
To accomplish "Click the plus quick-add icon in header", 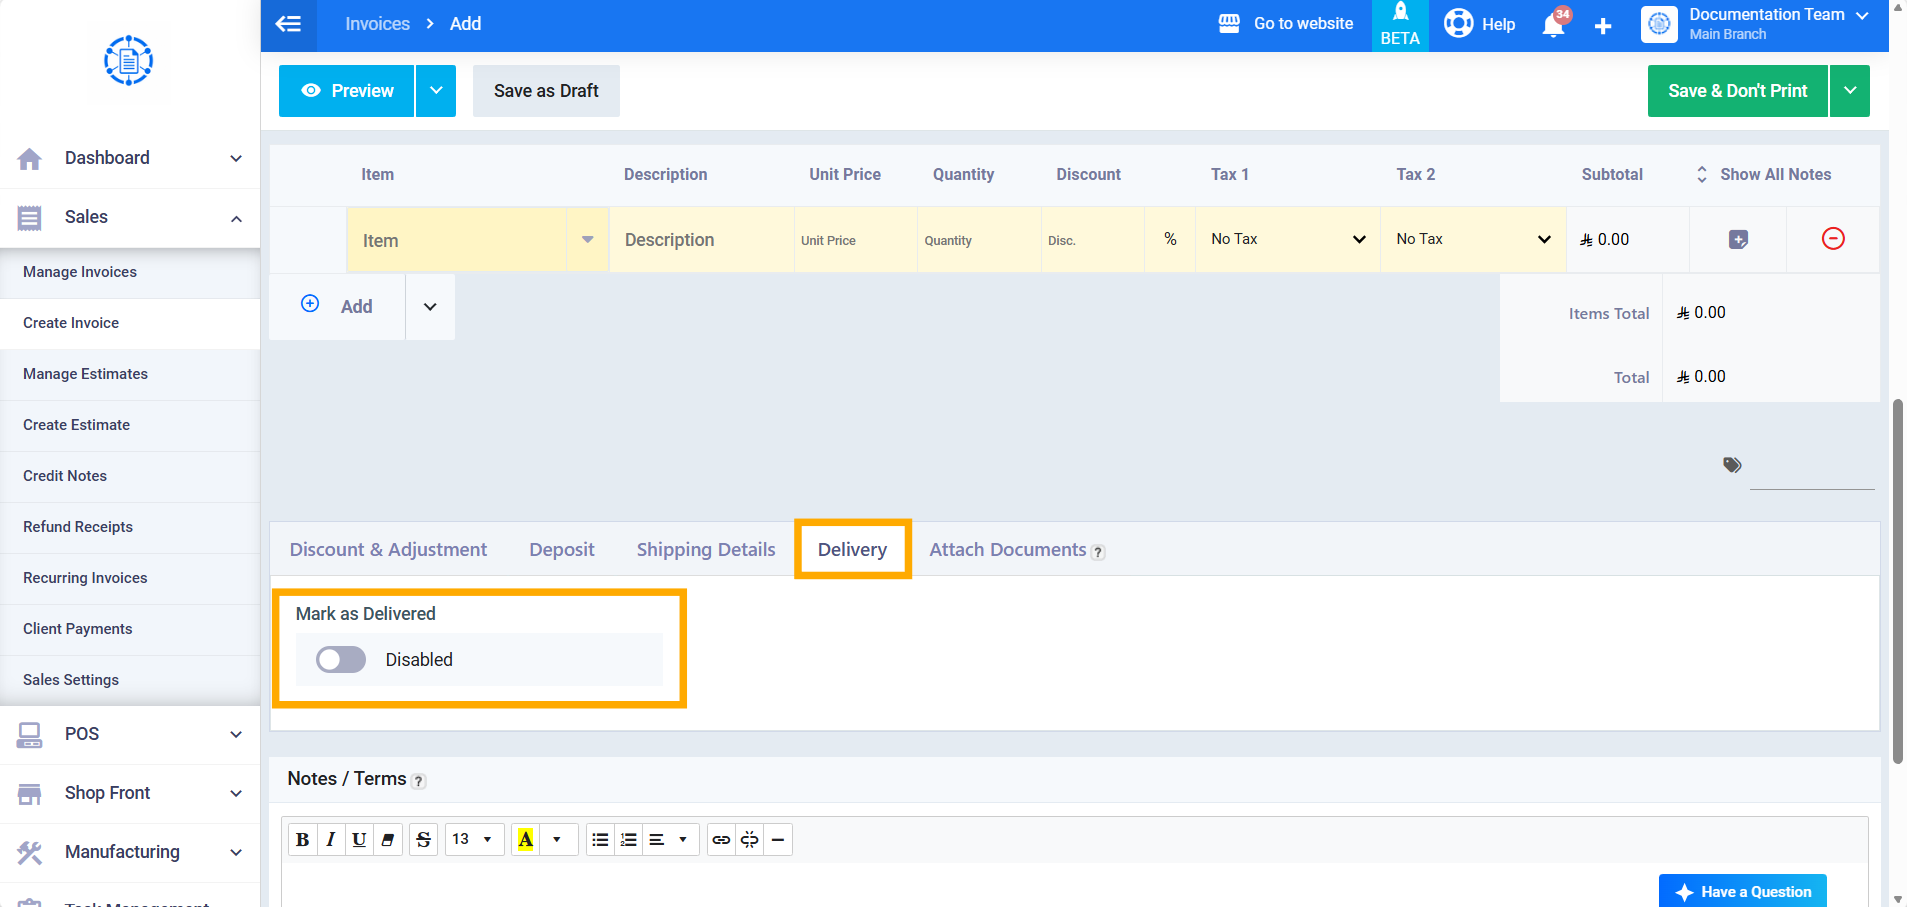I will coord(1603,26).
